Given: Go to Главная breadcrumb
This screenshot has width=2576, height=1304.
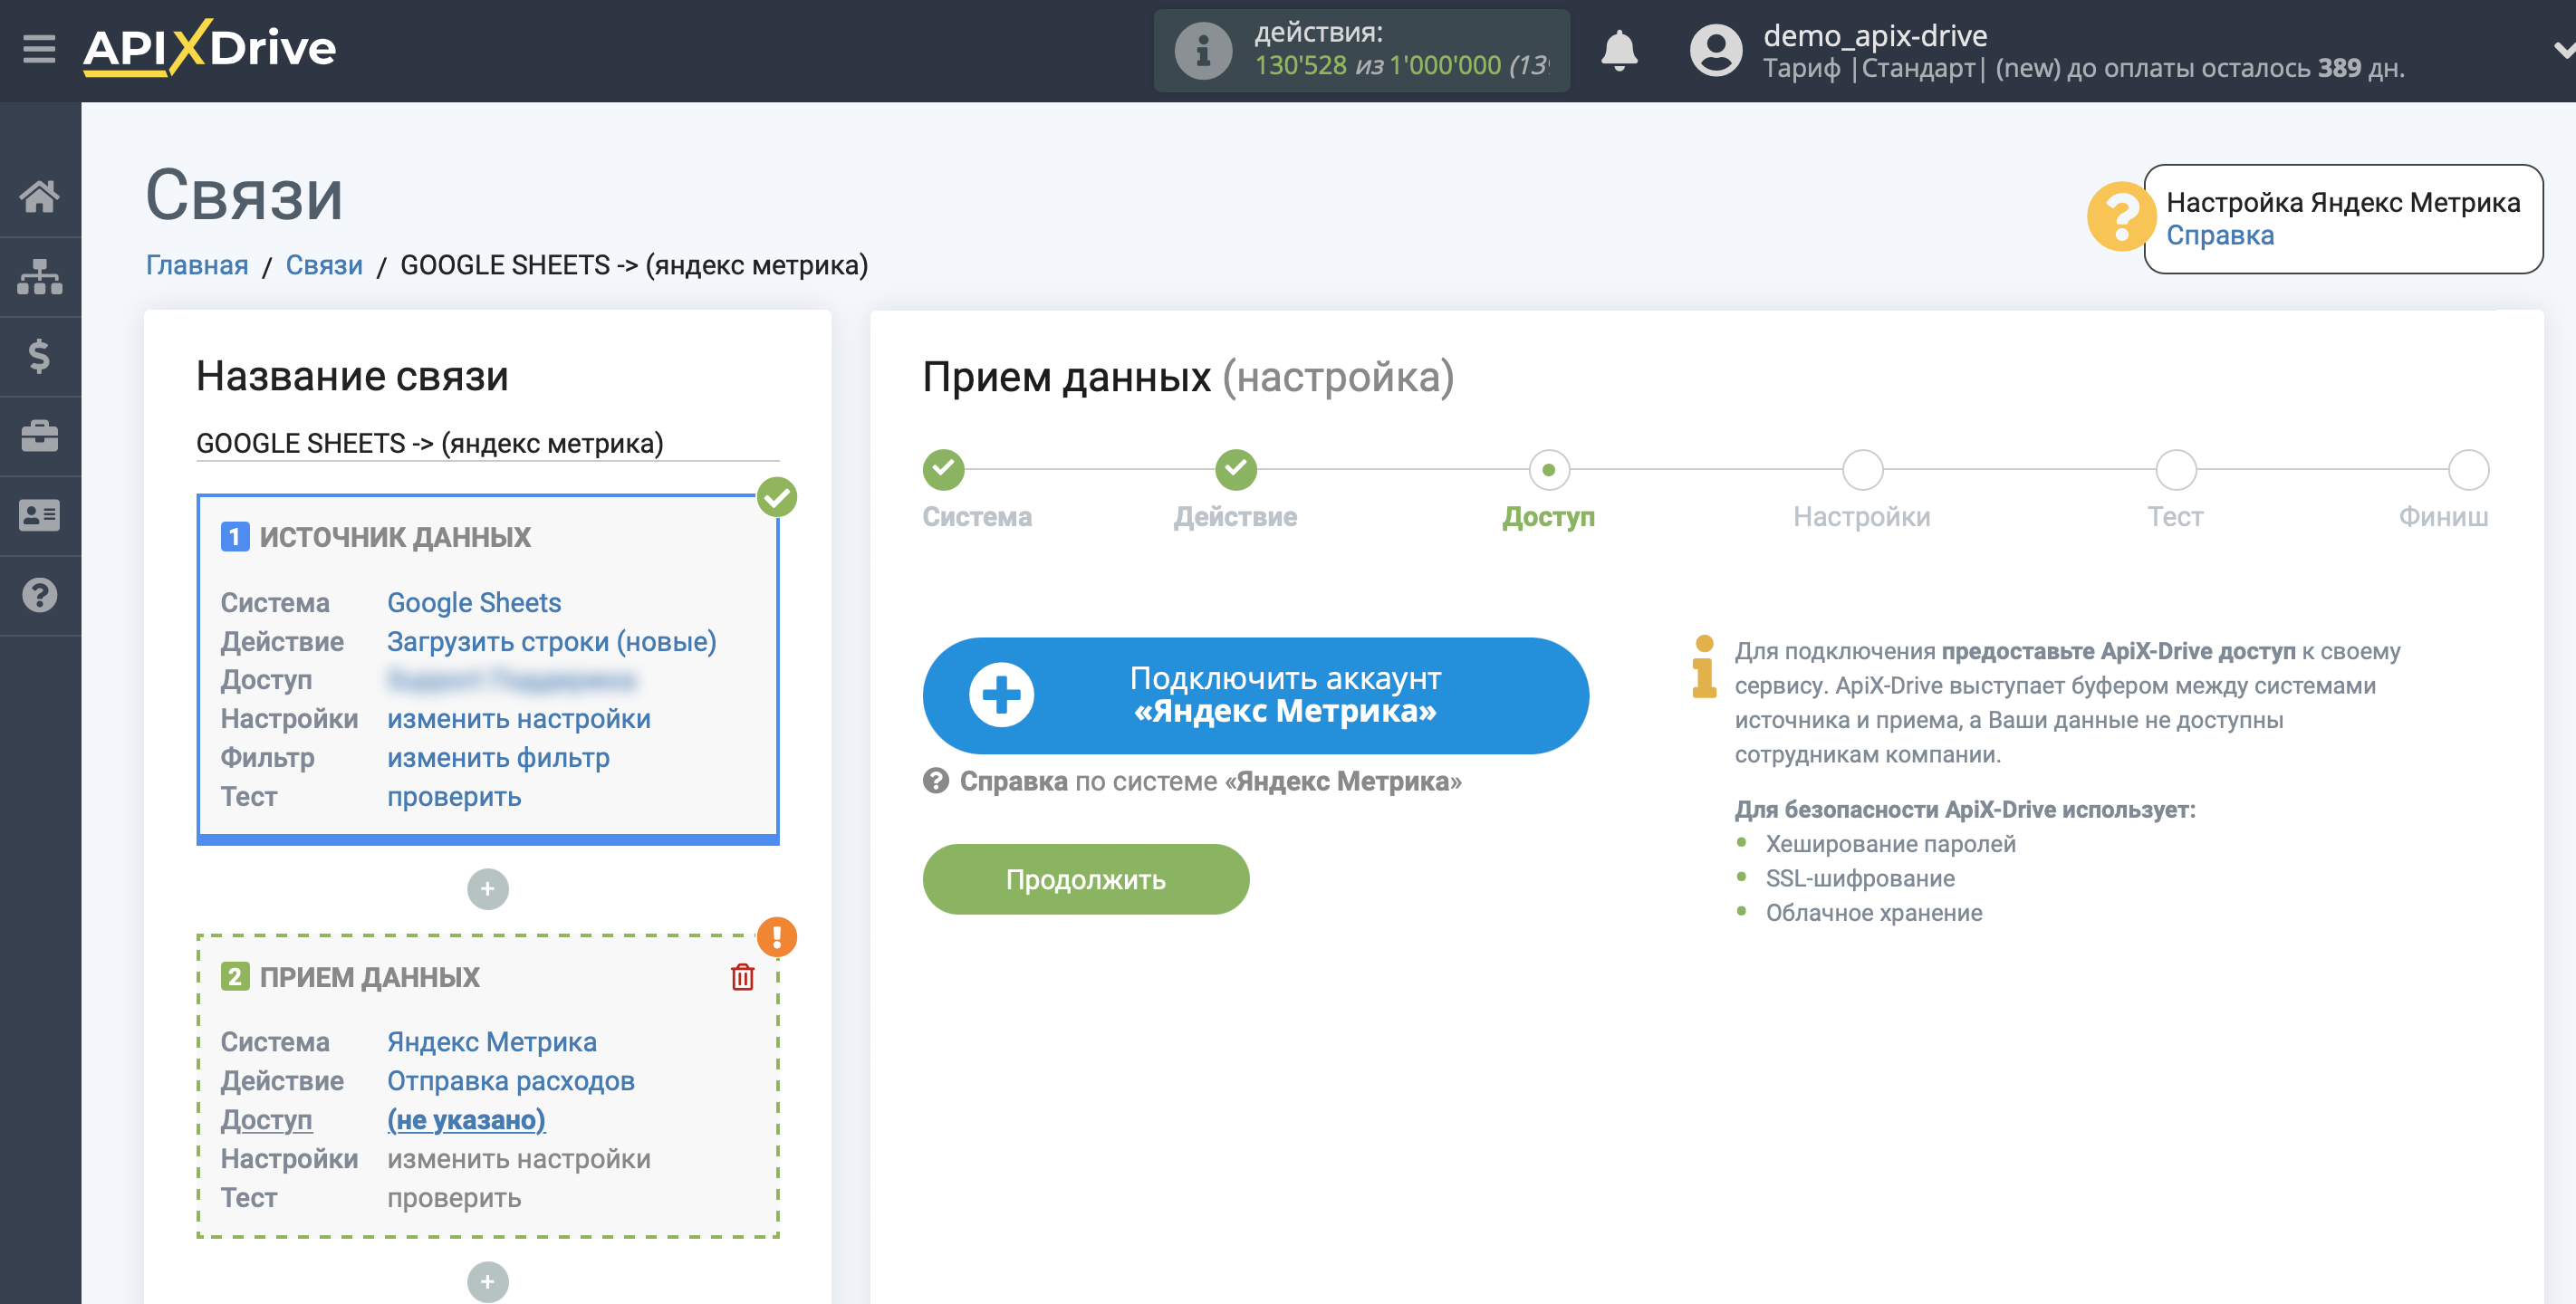Looking at the screenshot, I should [x=197, y=265].
